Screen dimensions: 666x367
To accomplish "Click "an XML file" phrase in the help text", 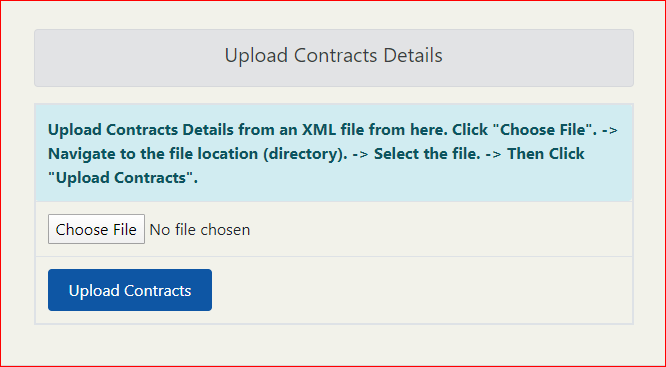I will (x=322, y=130).
